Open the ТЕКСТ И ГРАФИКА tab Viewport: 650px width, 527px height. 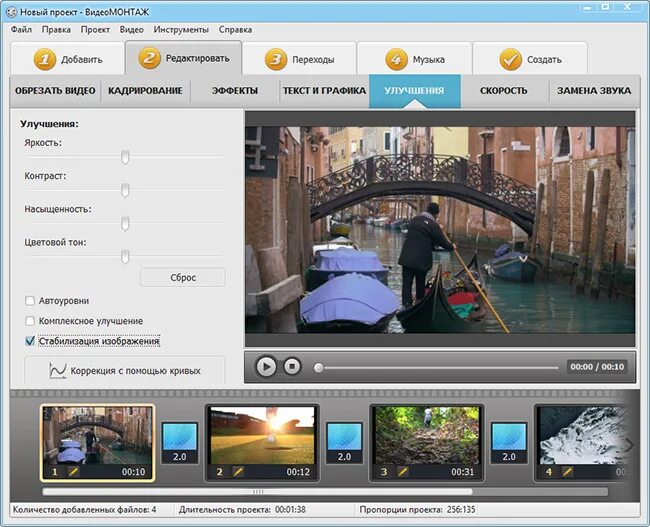click(324, 90)
